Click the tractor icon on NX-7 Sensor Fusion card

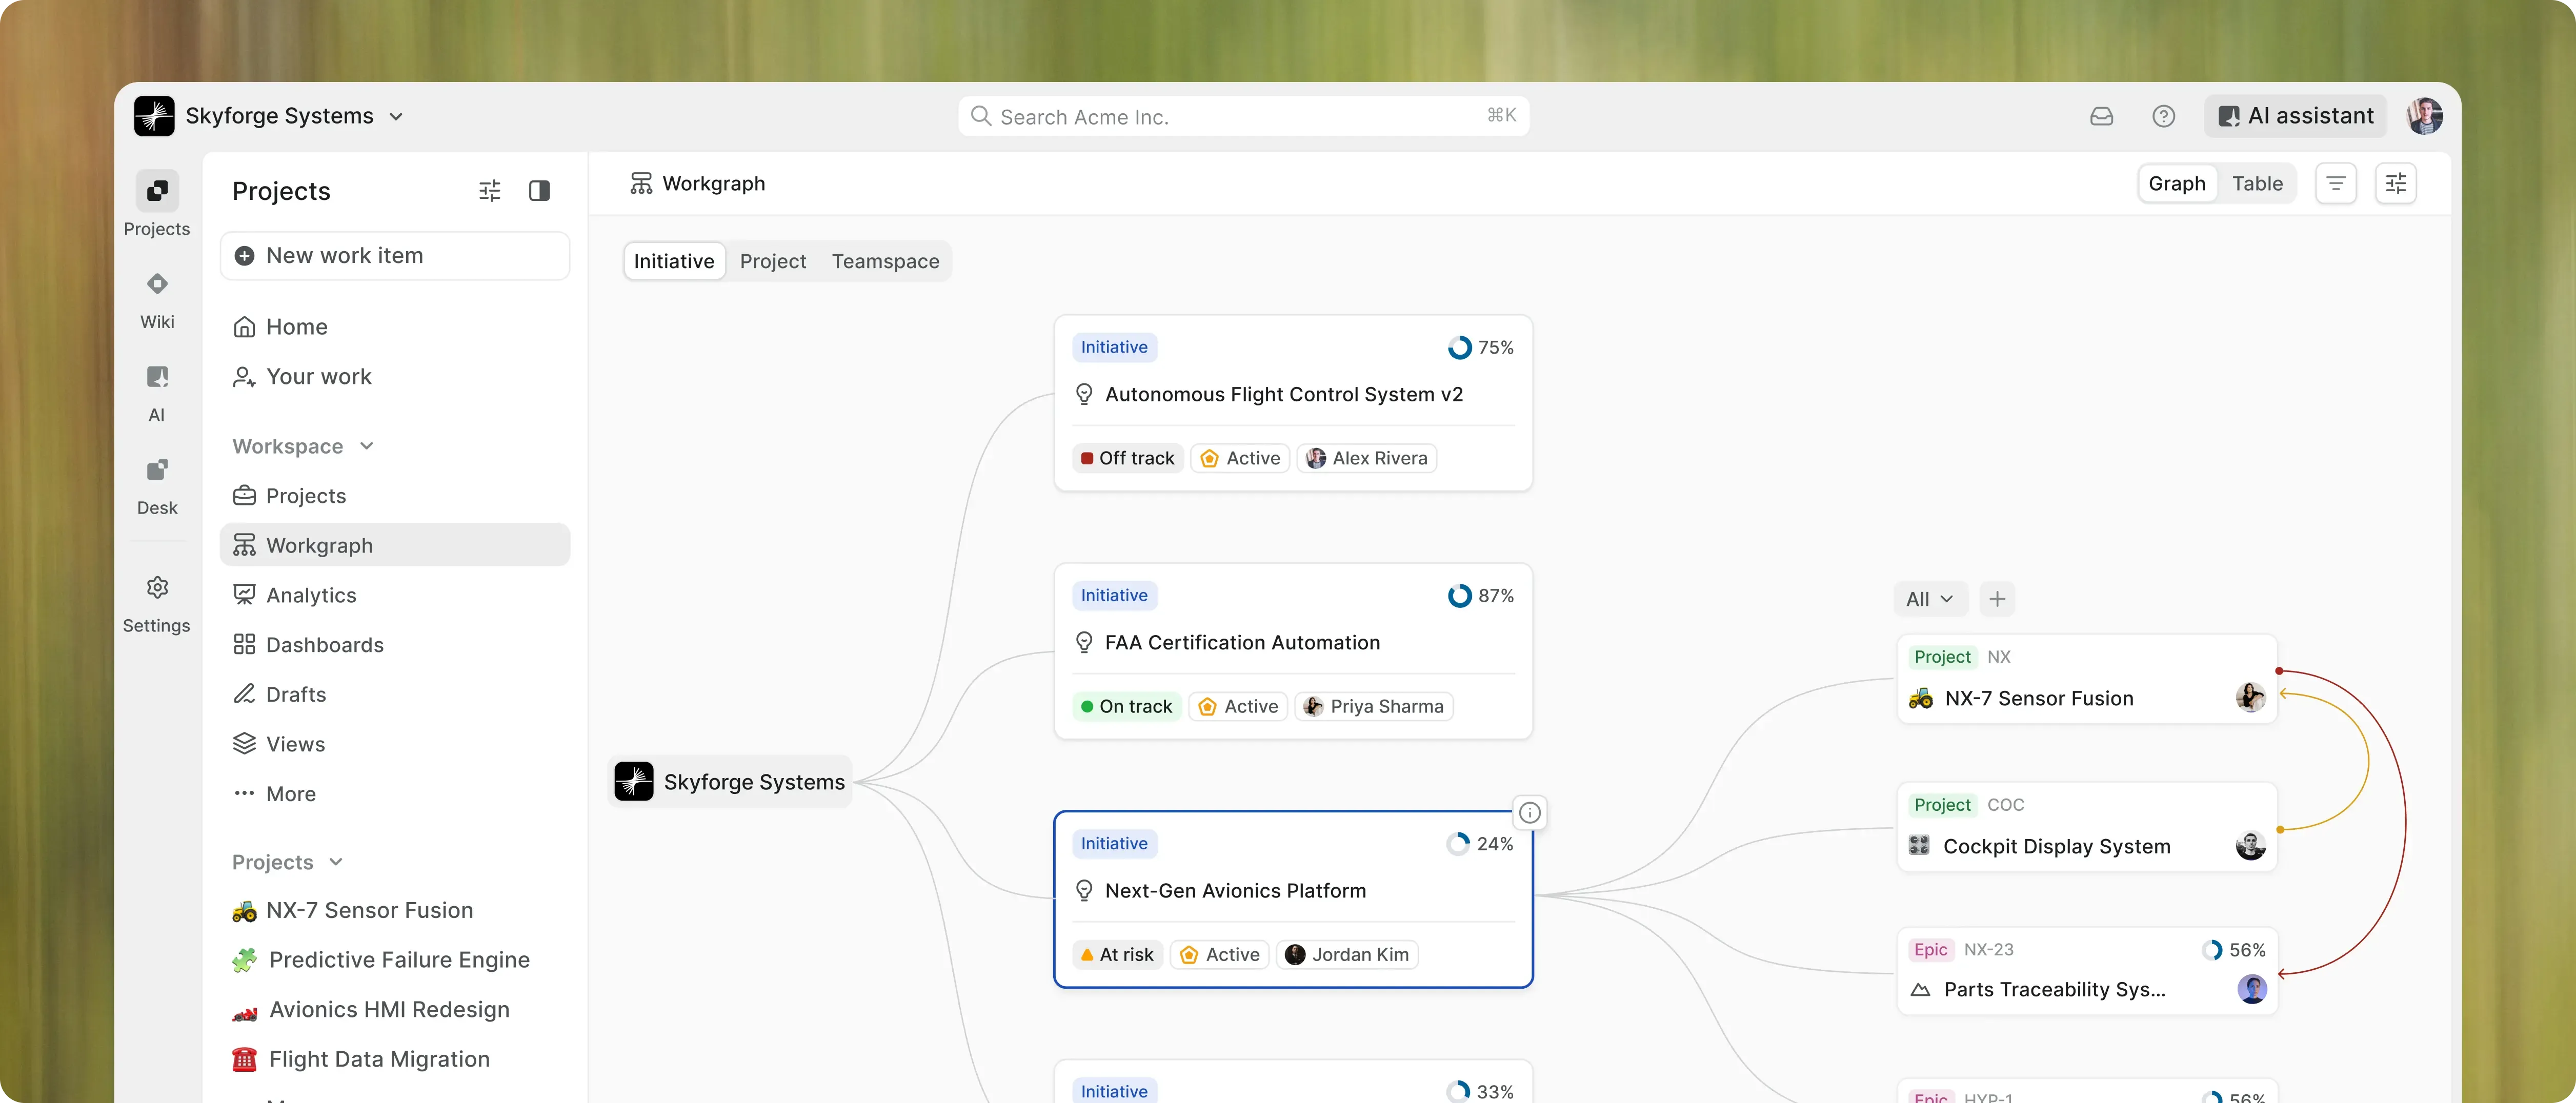[x=1920, y=698]
